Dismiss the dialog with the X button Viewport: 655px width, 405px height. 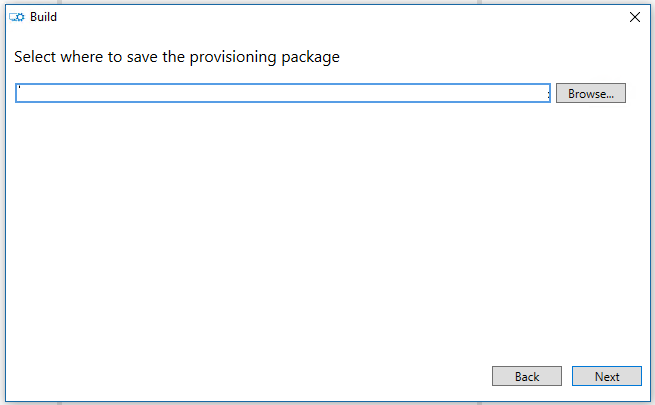[634, 16]
